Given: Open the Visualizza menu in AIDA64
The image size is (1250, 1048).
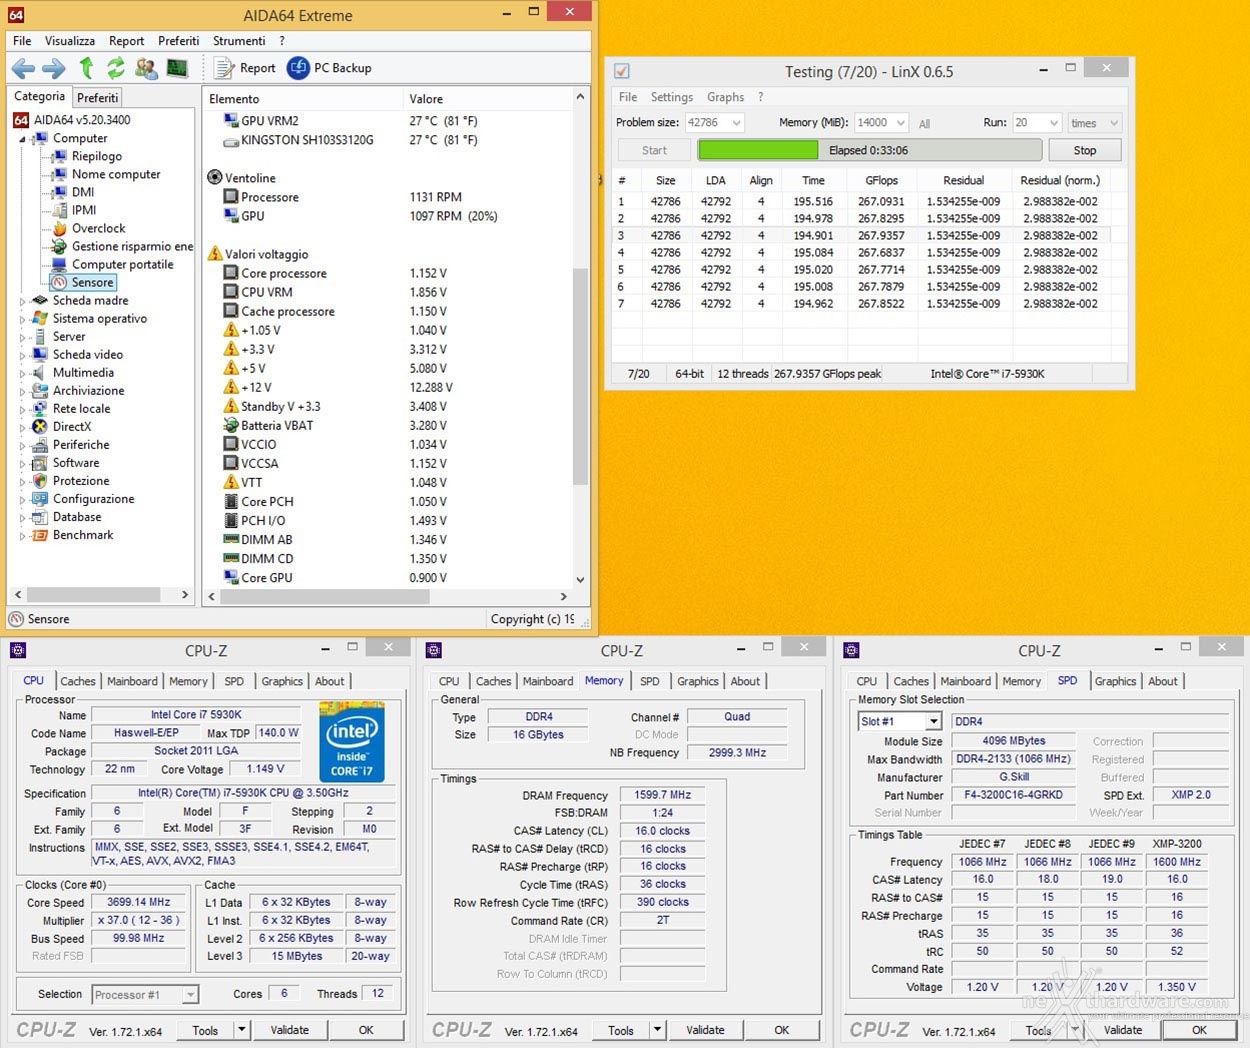Looking at the screenshot, I should point(70,41).
